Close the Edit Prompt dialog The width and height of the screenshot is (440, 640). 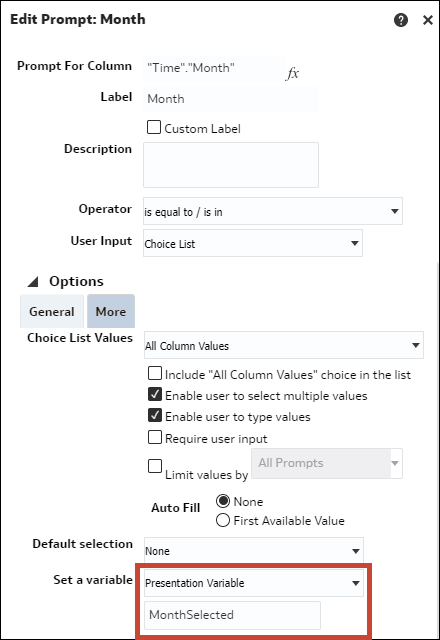(x=428, y=20)
